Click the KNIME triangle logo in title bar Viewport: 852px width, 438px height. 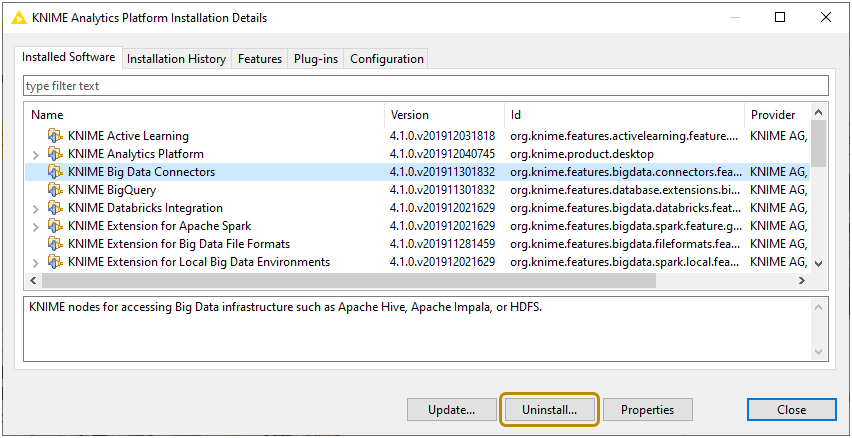(x=19, y=18)
